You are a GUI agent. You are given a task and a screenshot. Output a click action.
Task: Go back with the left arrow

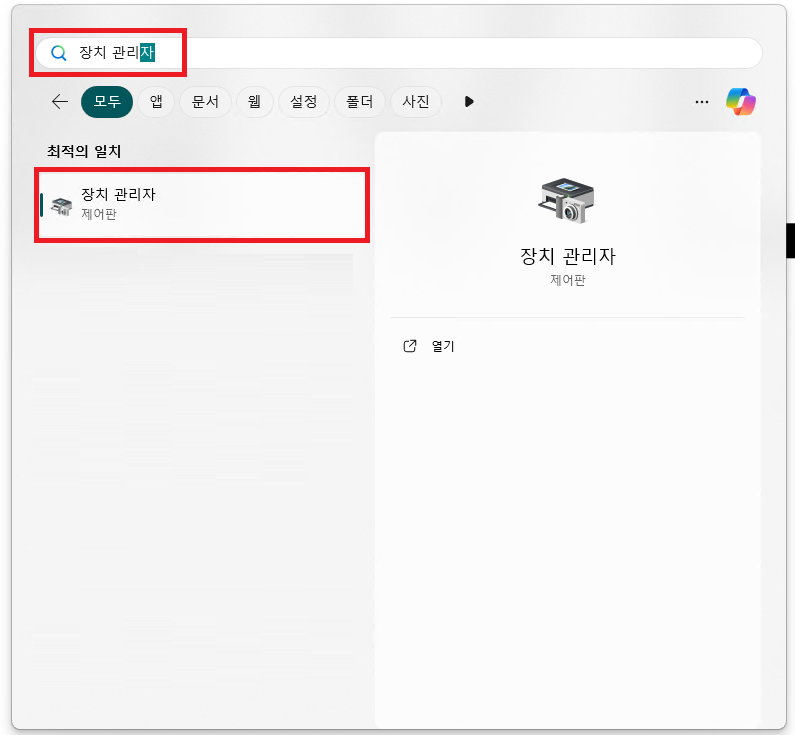coord(60,101)
